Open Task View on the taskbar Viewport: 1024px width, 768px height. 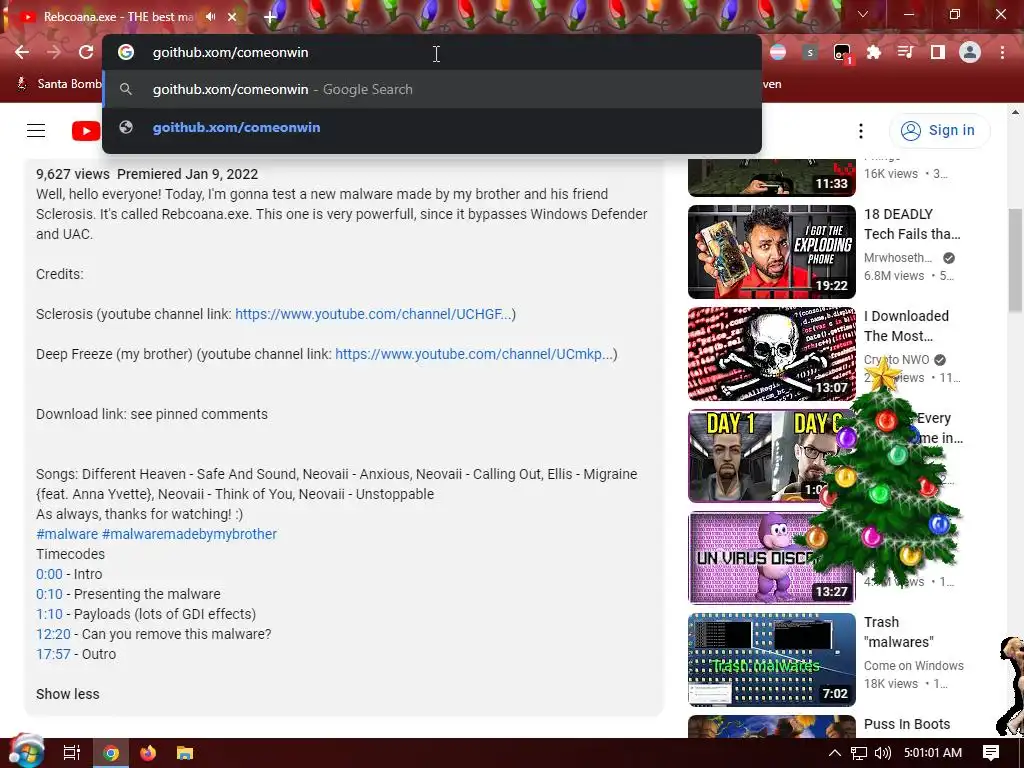click(72, 753)
